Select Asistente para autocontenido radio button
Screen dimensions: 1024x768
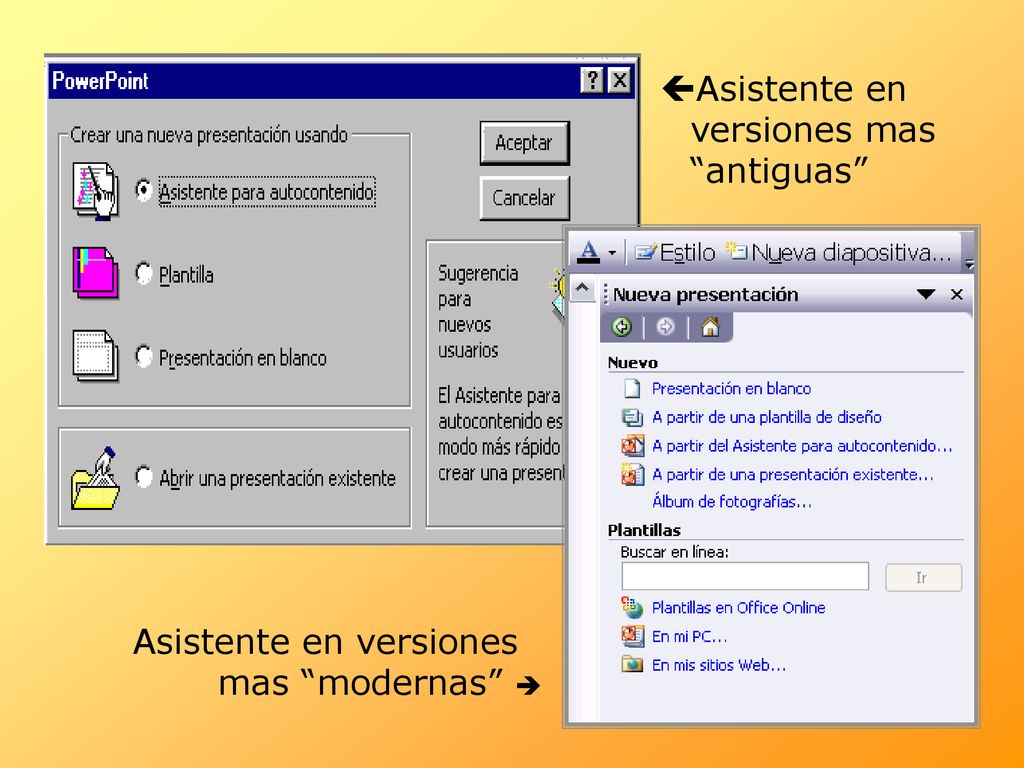pyautogui.click(x=144, y=190)
